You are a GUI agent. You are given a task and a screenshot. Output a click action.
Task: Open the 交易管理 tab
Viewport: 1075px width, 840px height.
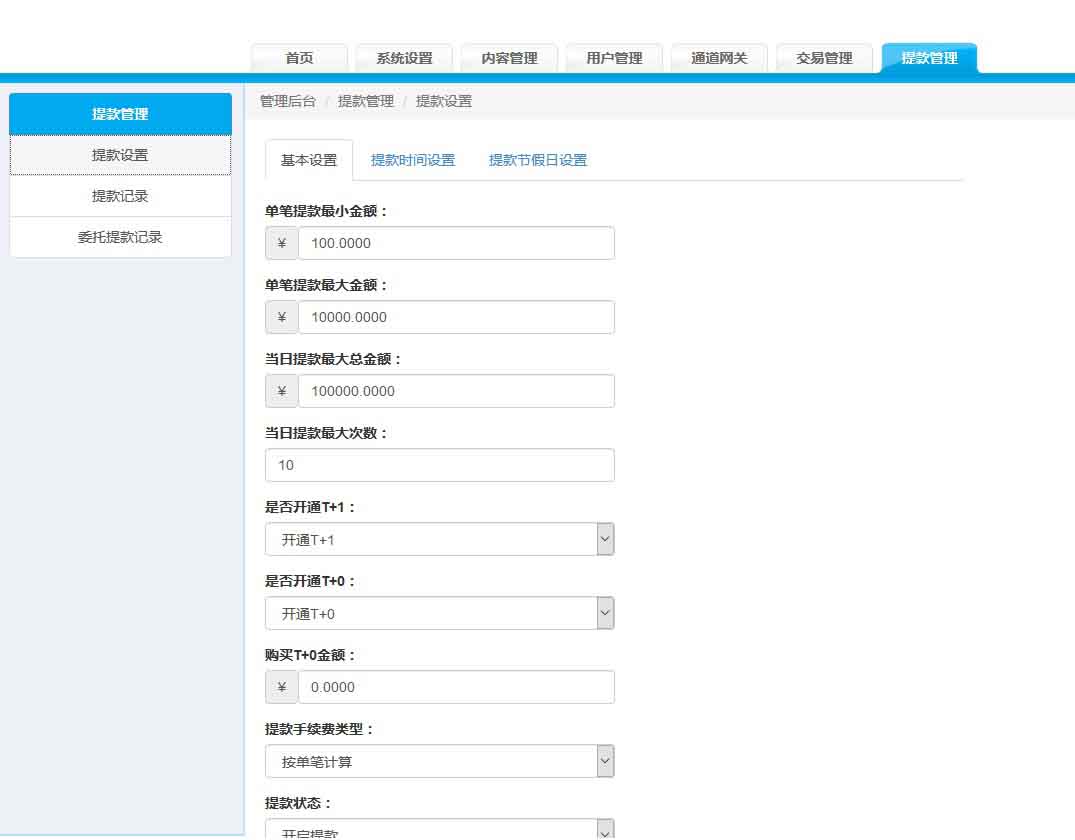point(824,58)
